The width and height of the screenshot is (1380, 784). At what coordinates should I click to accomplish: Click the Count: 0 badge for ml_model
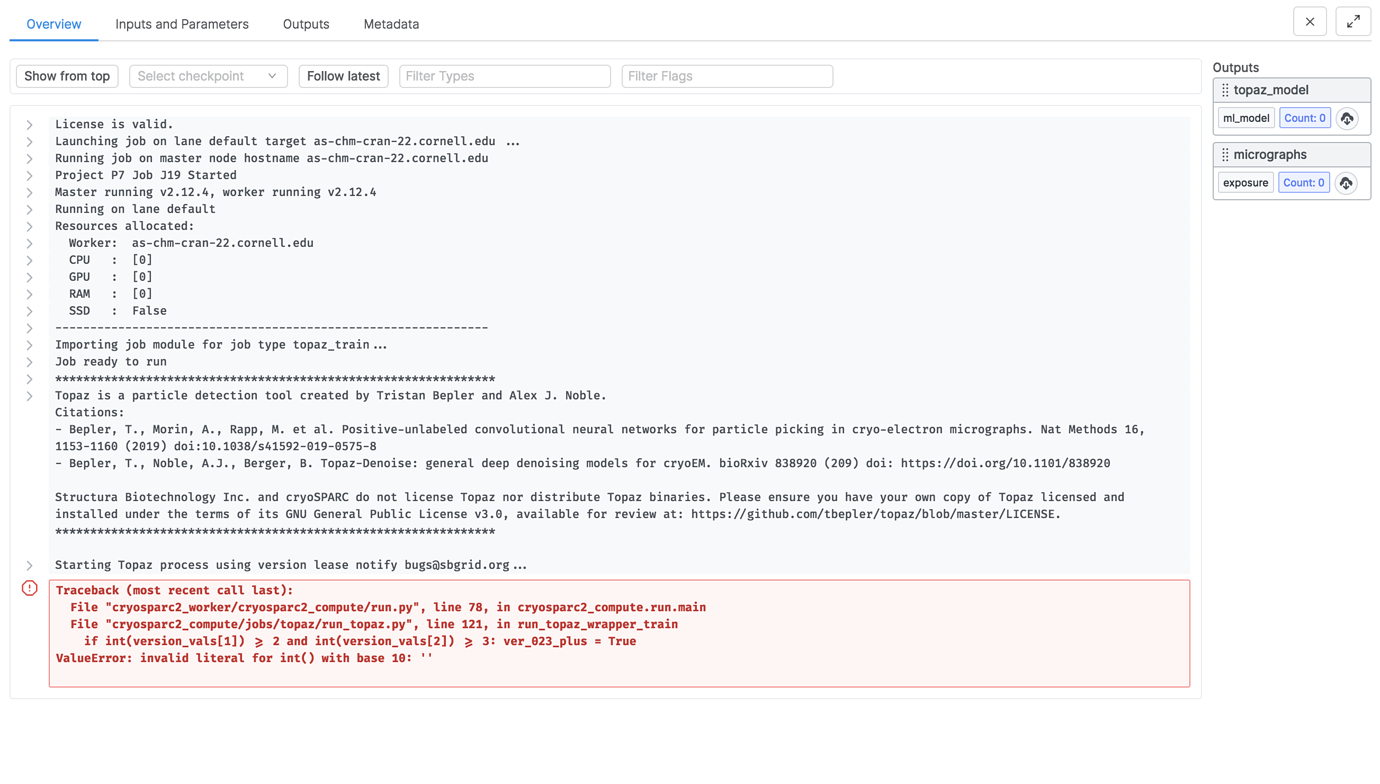tap(1305, 118)
